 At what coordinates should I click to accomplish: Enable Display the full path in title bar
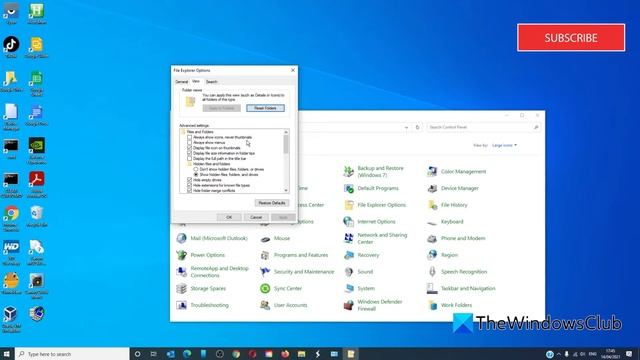(x=189, y=159)
